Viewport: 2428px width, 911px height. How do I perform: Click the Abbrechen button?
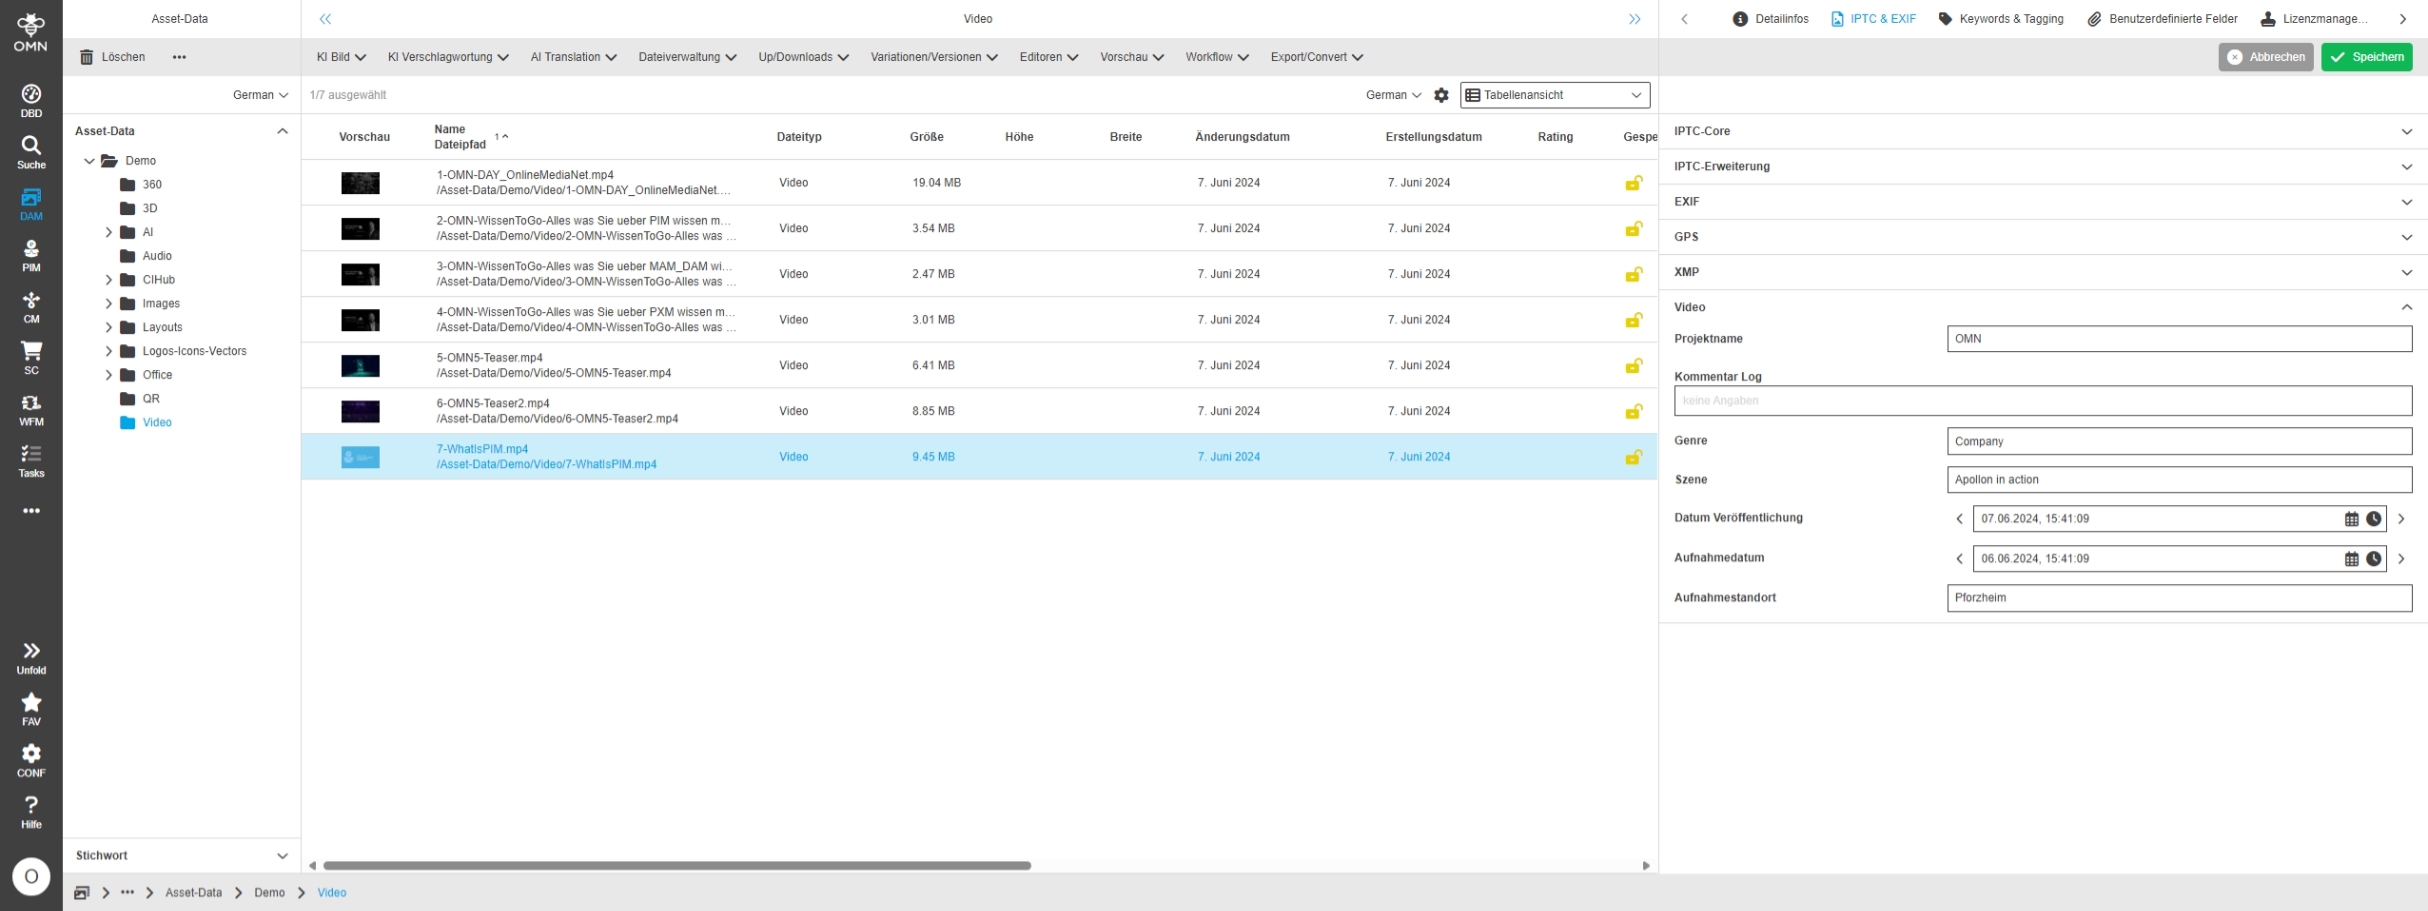click(2265, 57)
